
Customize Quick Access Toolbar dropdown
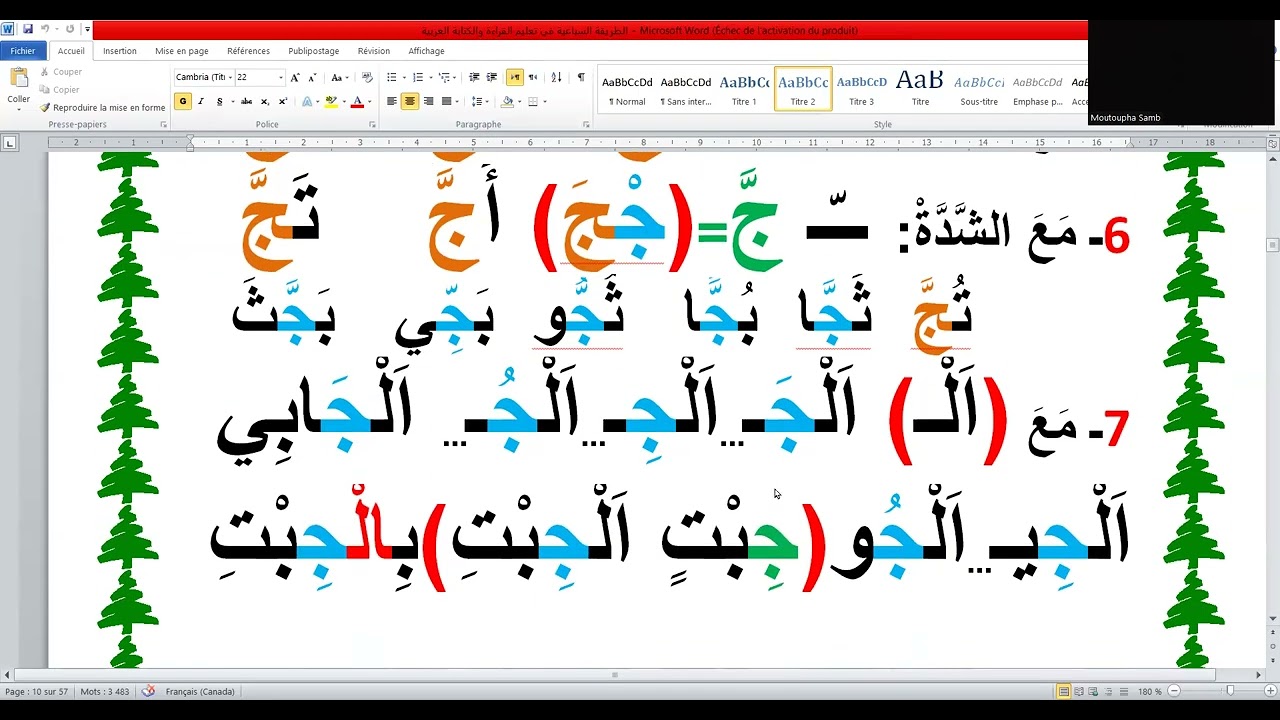pos(88,30)
